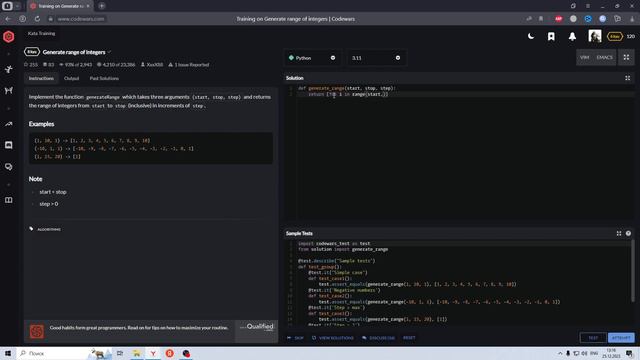Open the 3.11 version dropdown
The width and height of the screenshot is (640, 360).
[376, 58]
